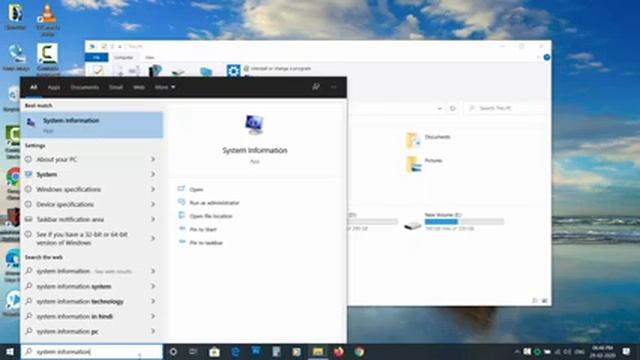Expand system information in hindi suggestion arrow
This screenshot has height=360, width=640.
click(153, 316)
